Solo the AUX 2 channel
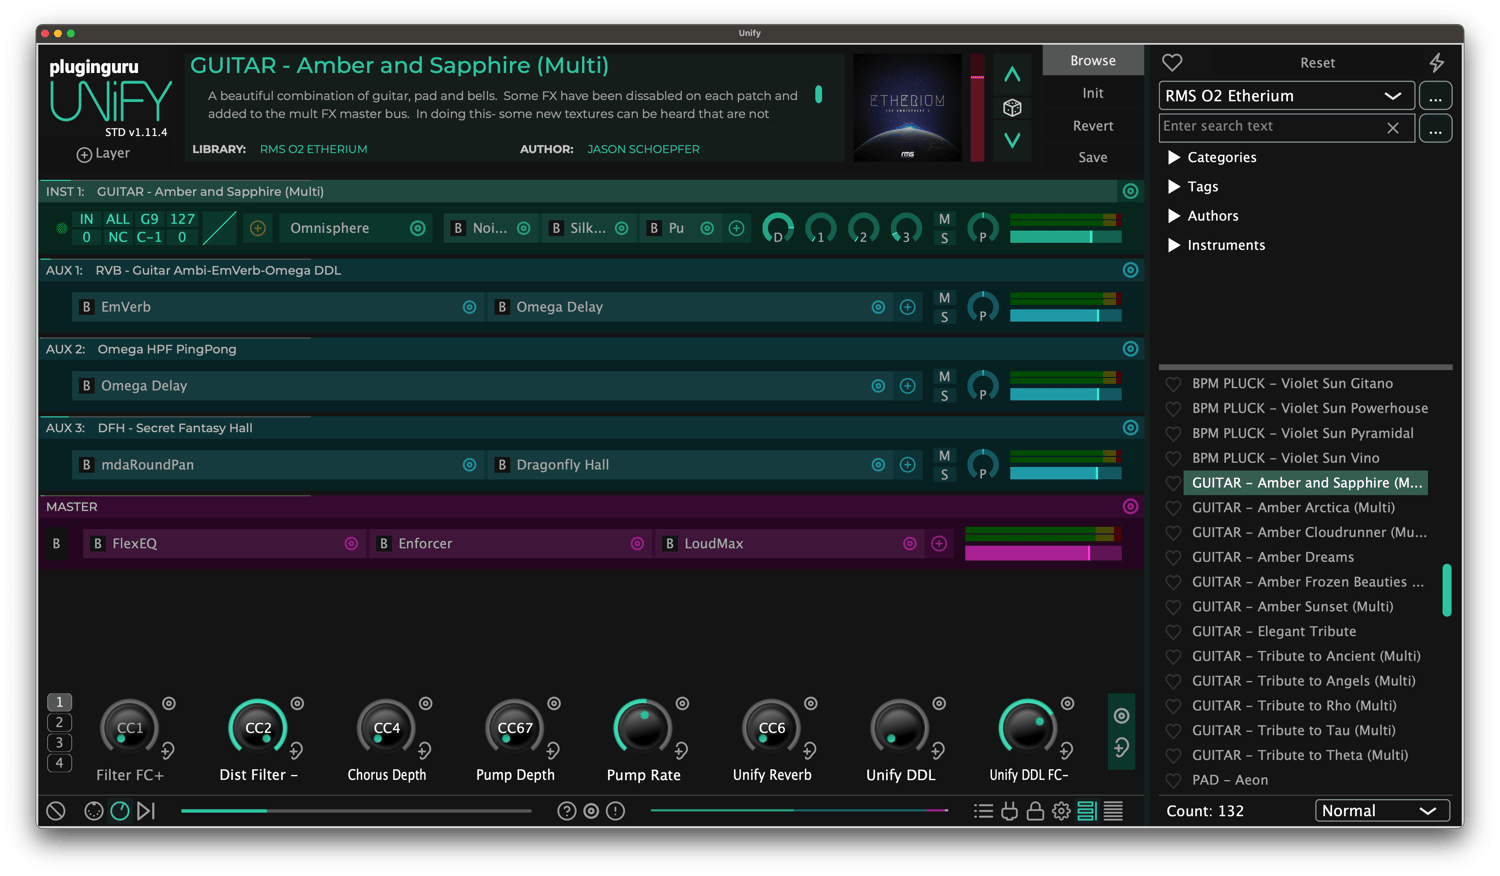Viewport: 1500px width, 876px height. click(x=944, y=396)
